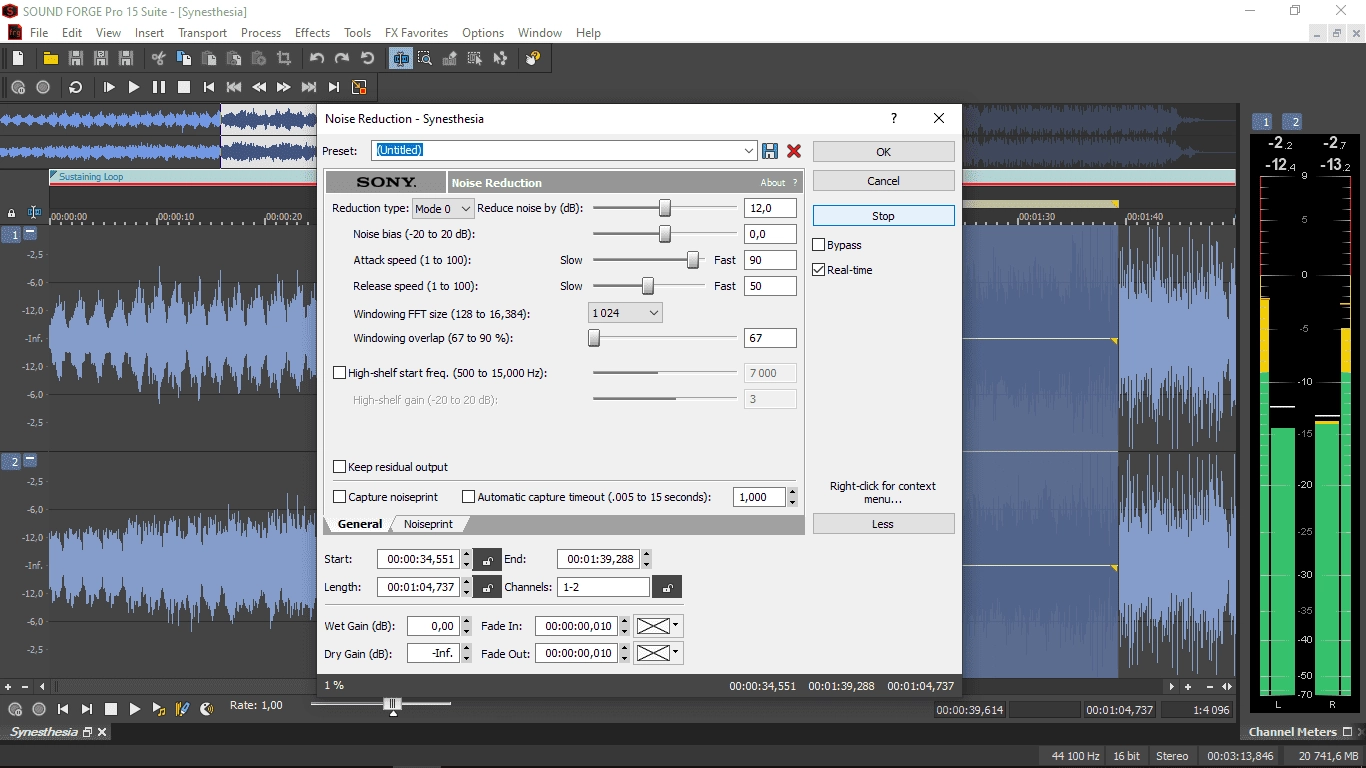Click Rewind in top transport toolbar
Viewport: 1366px width, 768px height.
pos(259,87)
